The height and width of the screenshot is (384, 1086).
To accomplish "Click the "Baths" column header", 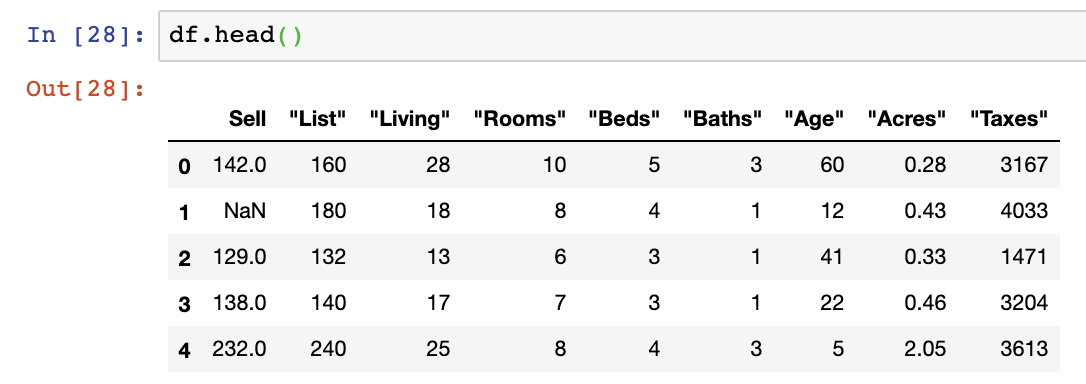I will (x=722, y=119).
